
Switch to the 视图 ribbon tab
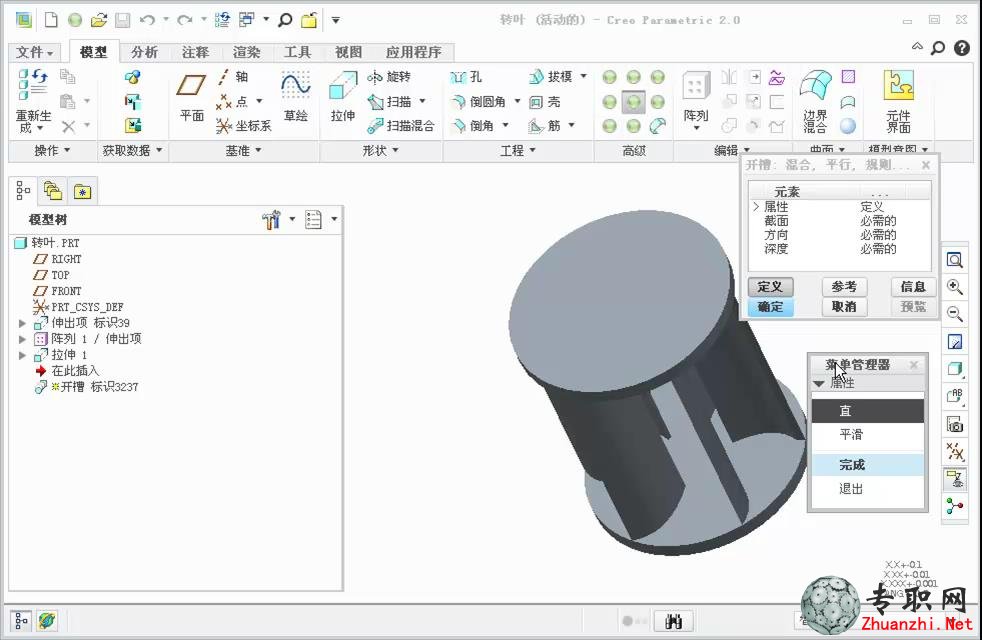coord(348,52)
